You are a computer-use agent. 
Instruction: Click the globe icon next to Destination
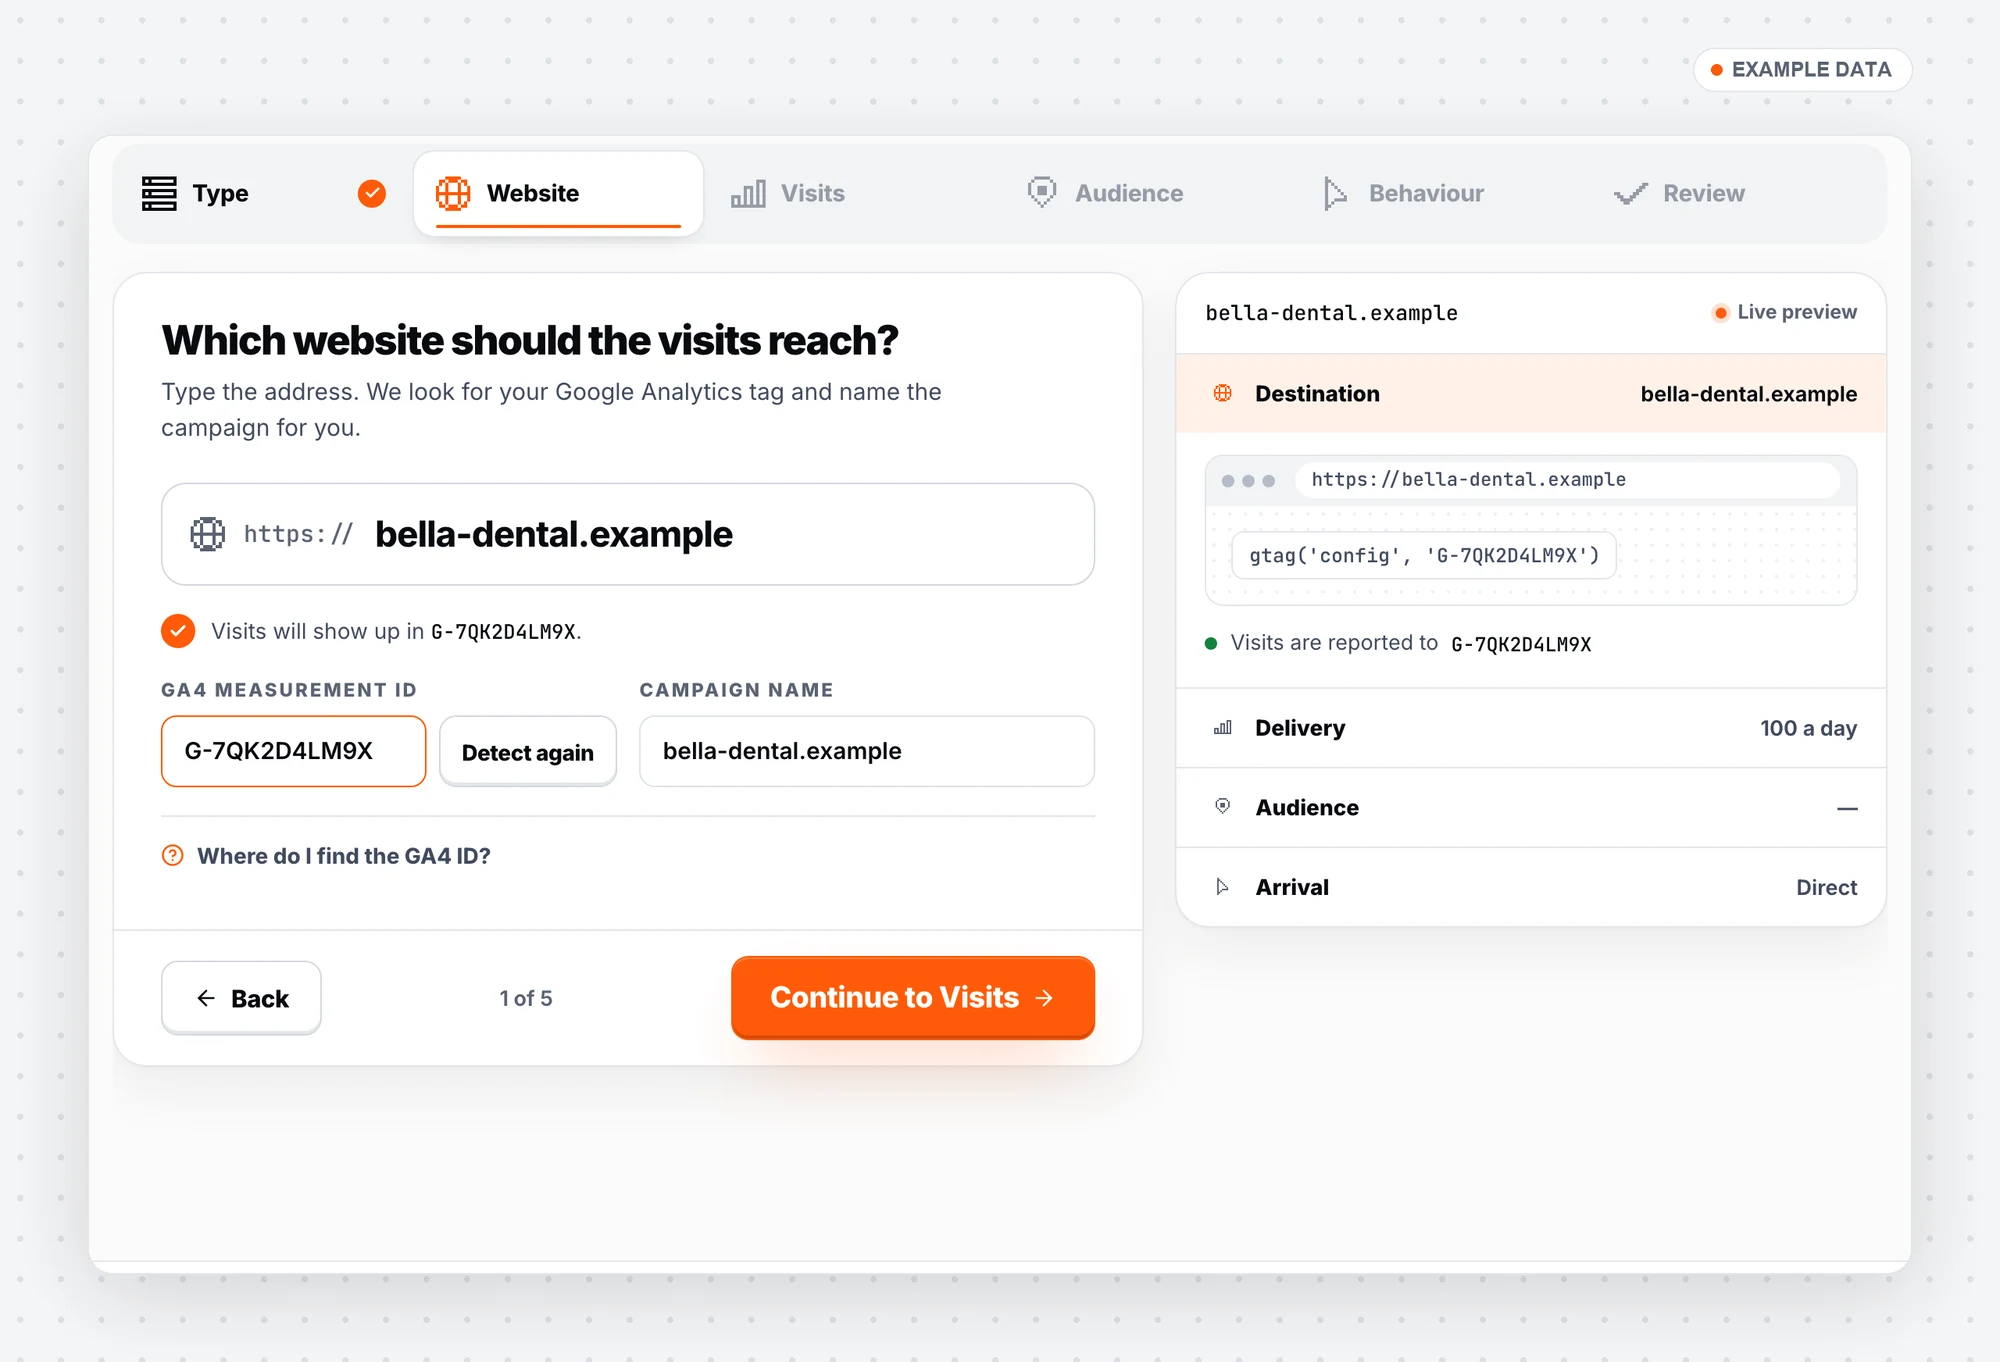click(1222, 393)
